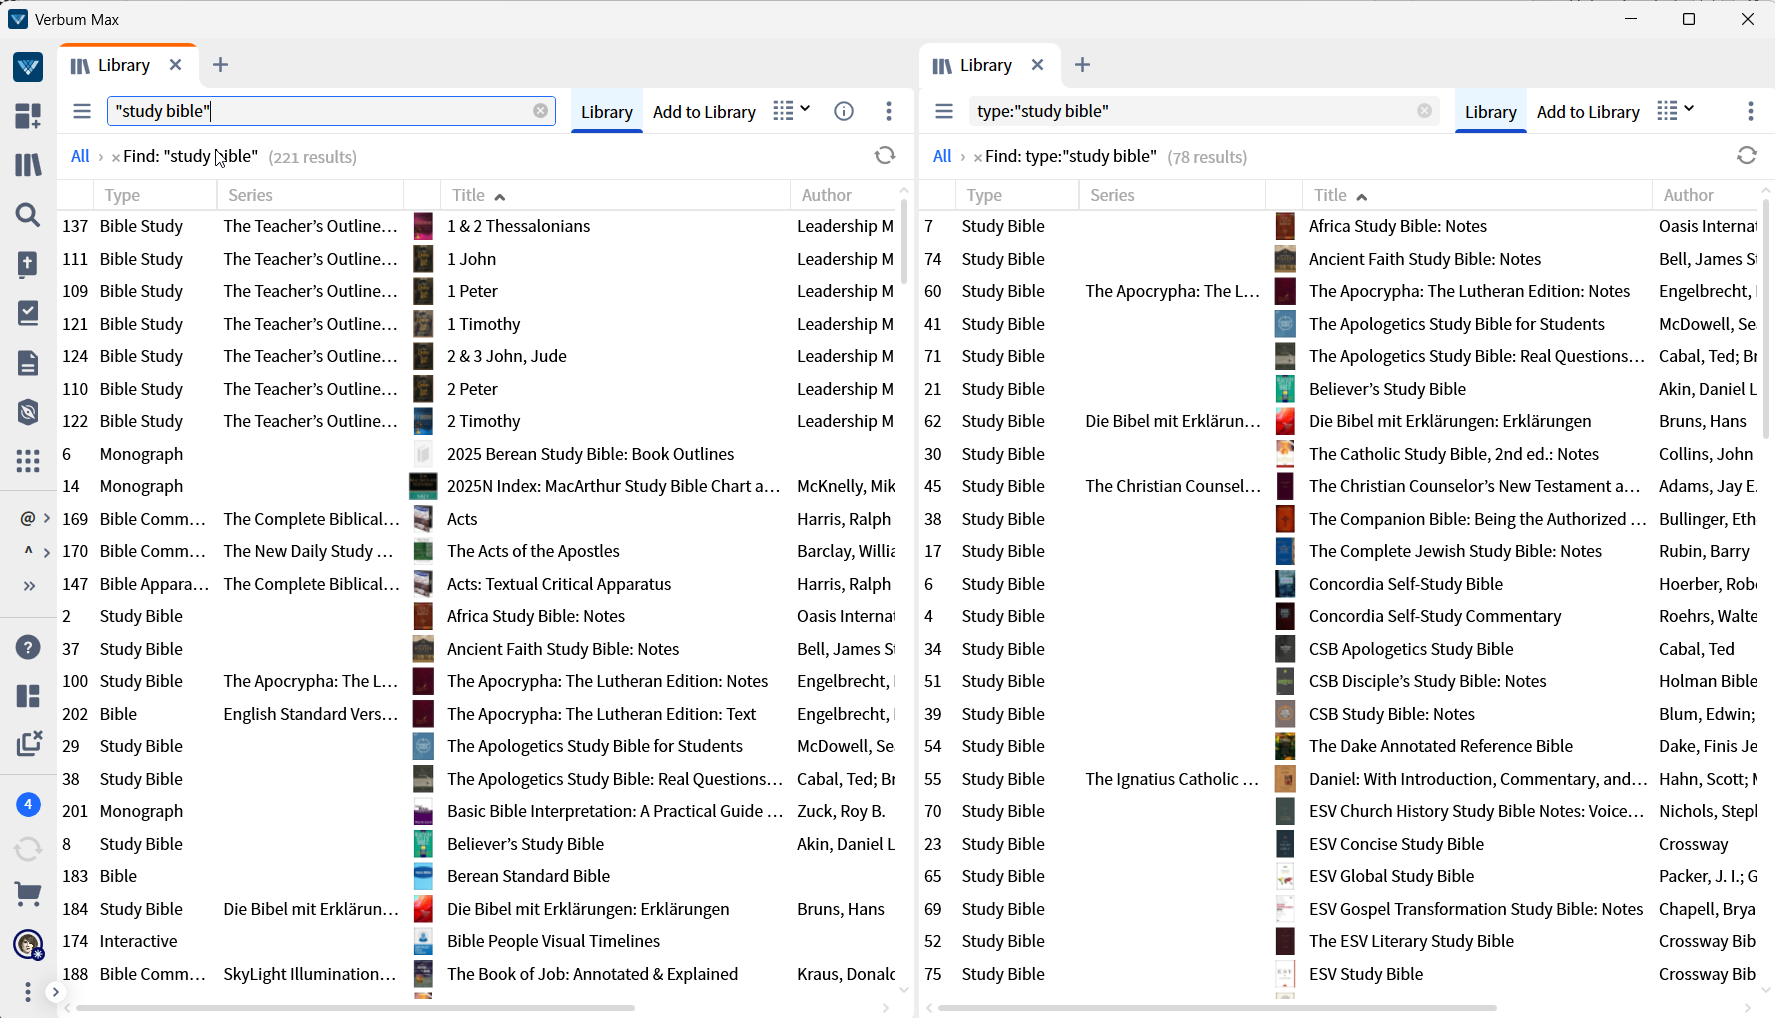The width and height of the screenshot is (1775, 1018).
Task: Expand the double-chevron sidebar overflow
Action: pyautogui.click(x=29, y=586)
